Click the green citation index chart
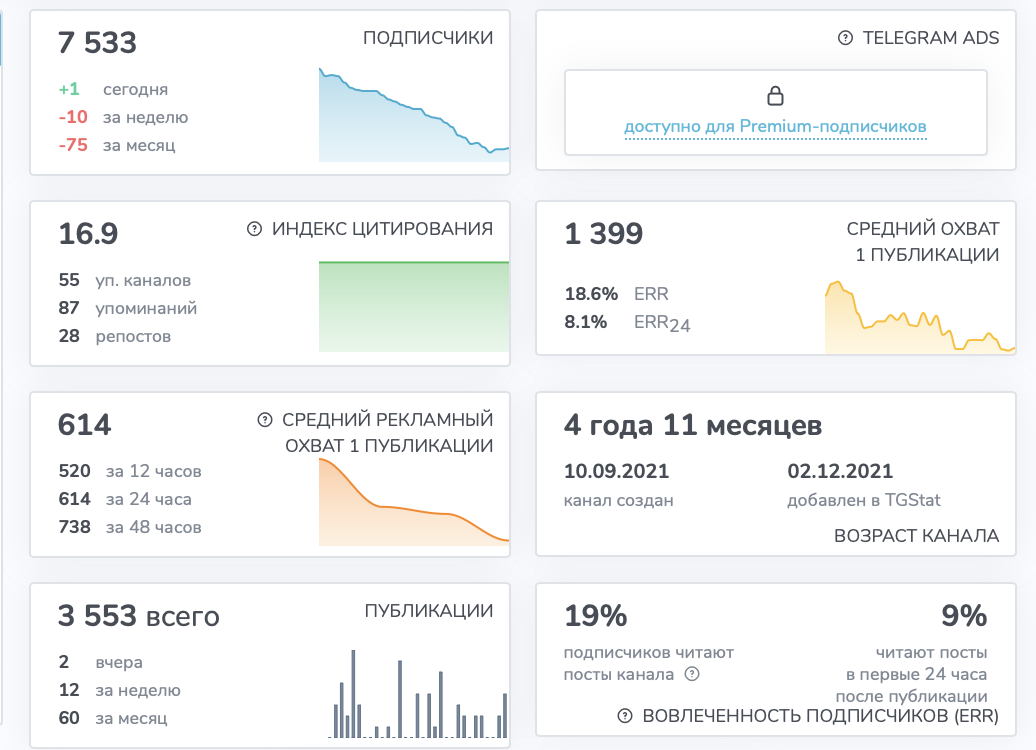 414,307
